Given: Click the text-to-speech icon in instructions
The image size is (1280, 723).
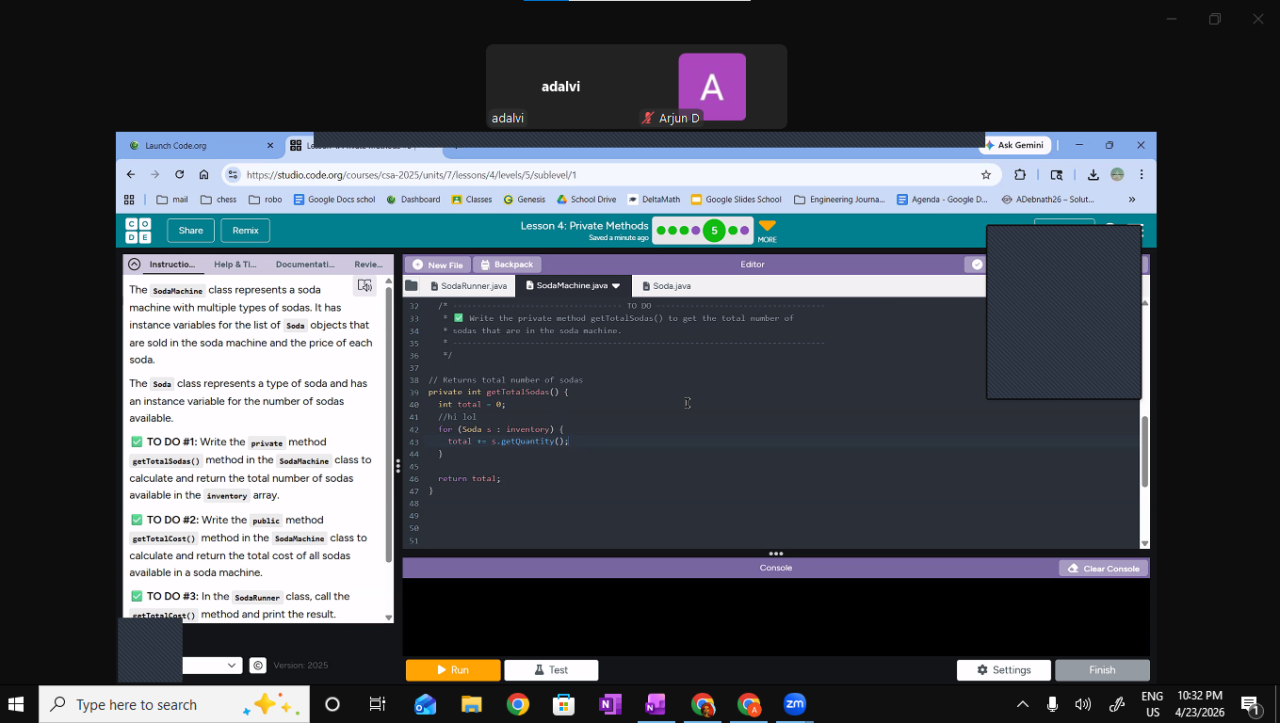Looking at the screenshot, I should coord(365,286).
